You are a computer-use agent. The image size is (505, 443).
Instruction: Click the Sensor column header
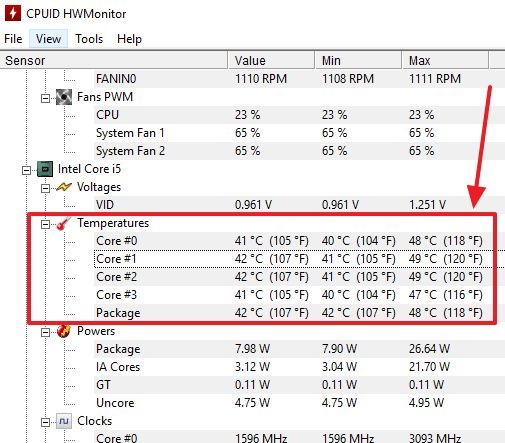[x=114, y=60]
